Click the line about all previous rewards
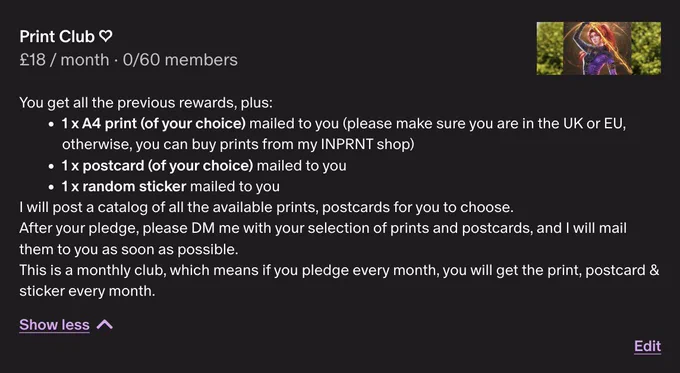 146,103
